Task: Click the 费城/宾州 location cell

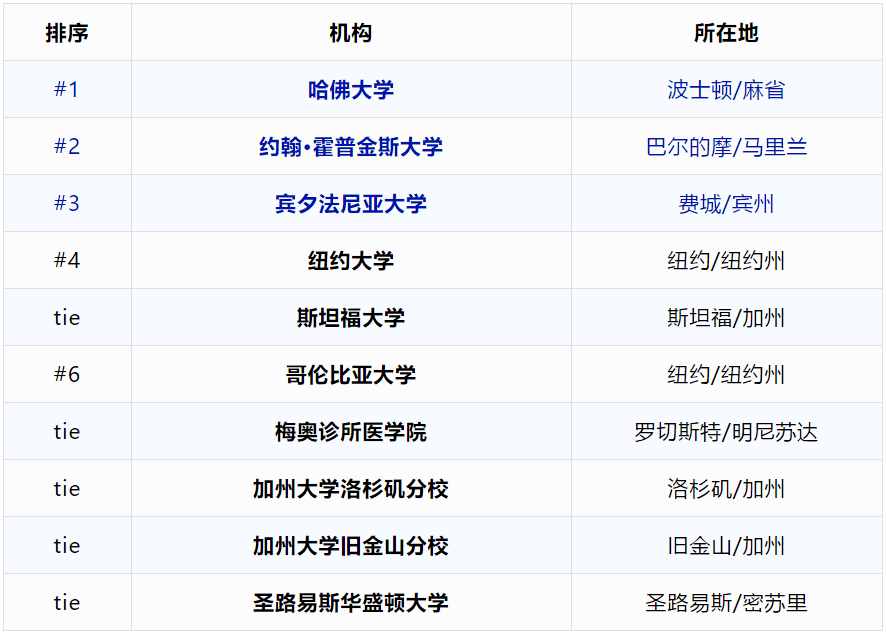Action: pyautogui.click(x=726, y=204)
